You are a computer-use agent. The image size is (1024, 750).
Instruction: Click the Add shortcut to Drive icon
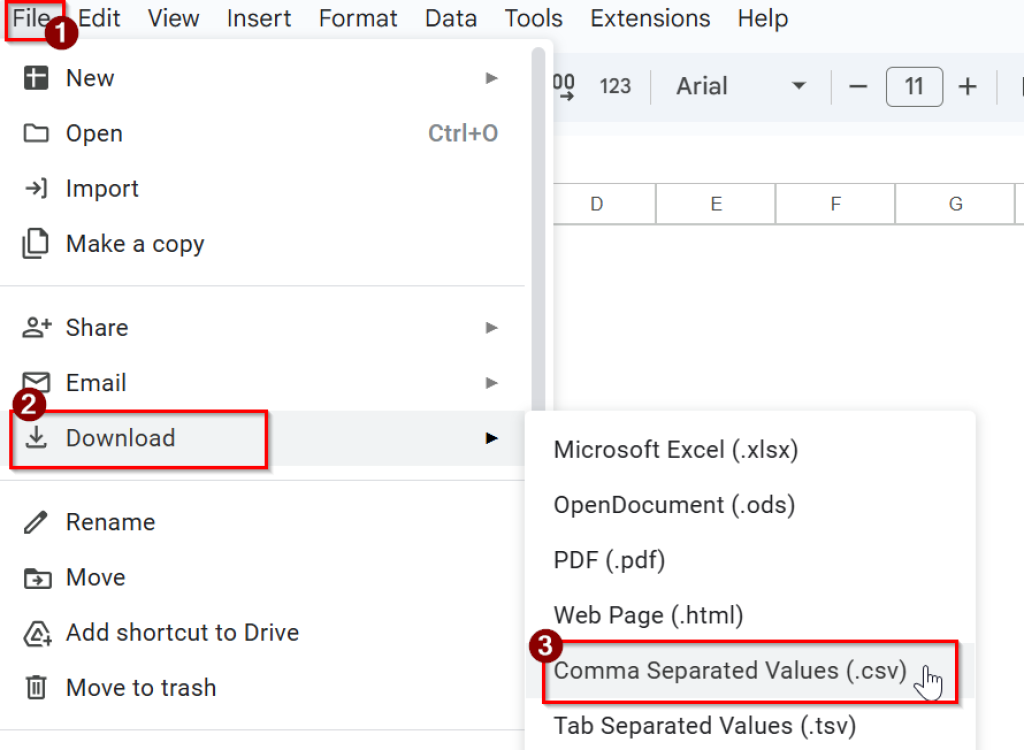click(x=36, y=633)
